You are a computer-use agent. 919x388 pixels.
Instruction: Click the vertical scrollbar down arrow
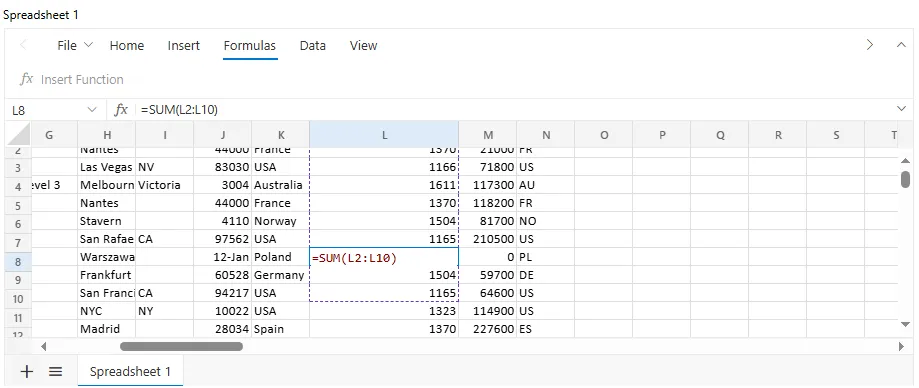coord(906,324)
